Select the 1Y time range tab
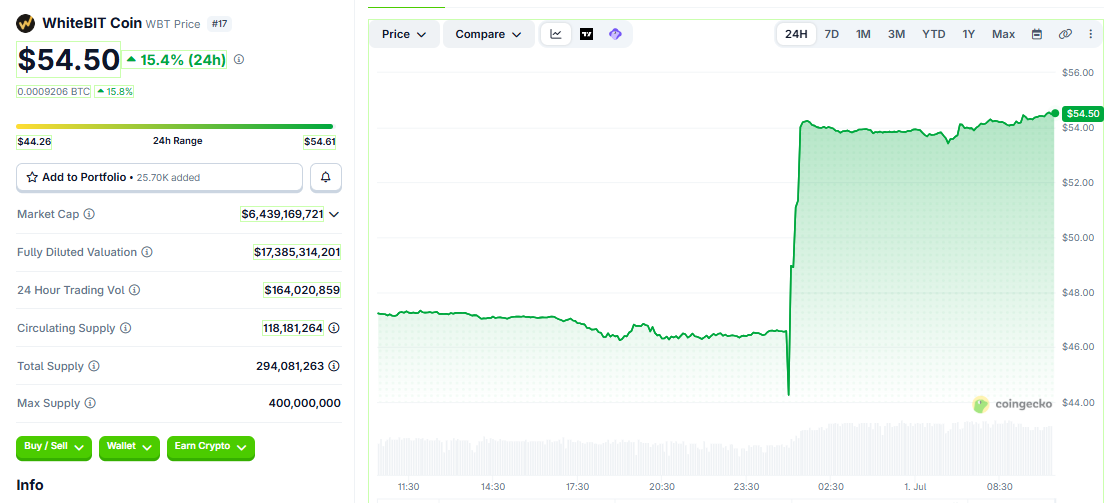The height and width of the screenshot is (503, 1115). 969,34
